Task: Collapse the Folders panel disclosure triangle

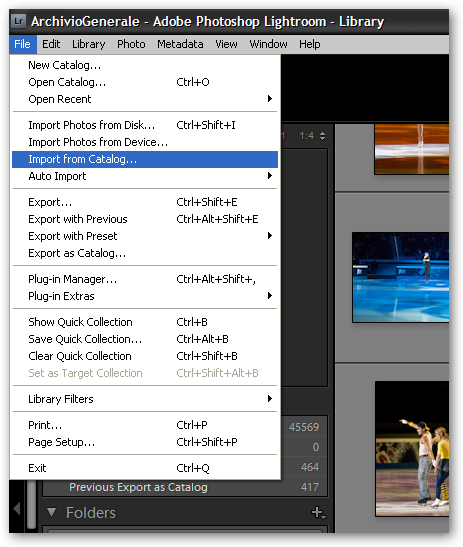Action: (51, 512)
